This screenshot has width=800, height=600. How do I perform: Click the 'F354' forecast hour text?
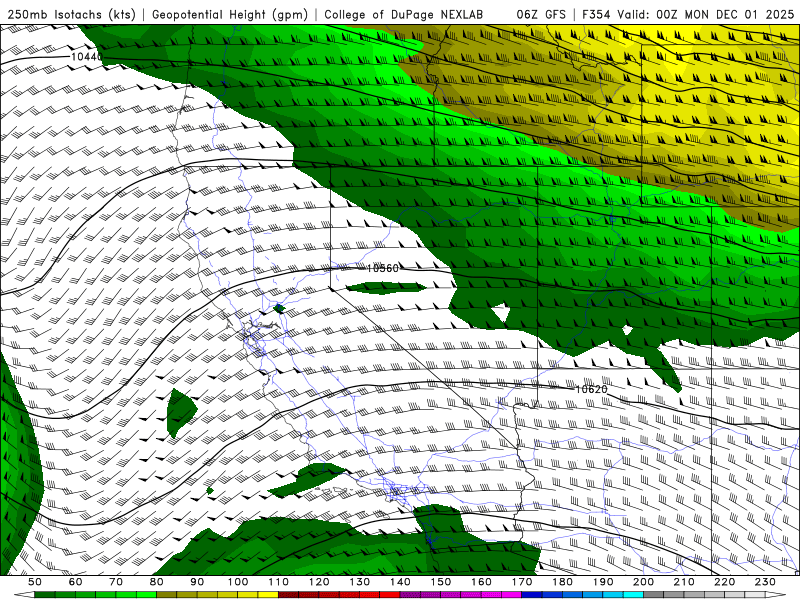(596, 14)
